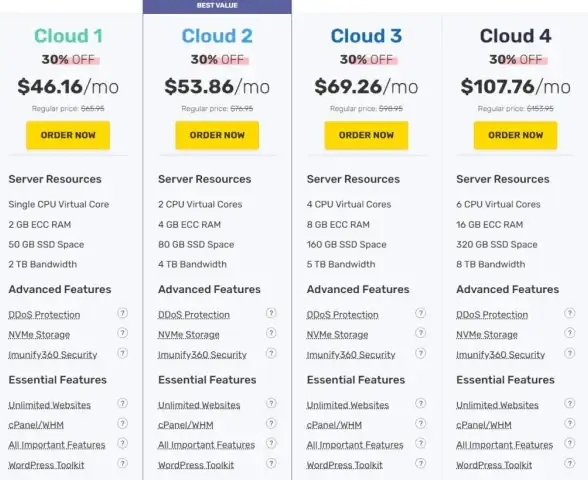This screenshot has width=588, height=480.
Task: Order the Cloud 2 best value plan
Action: click(x=217, y=135)
